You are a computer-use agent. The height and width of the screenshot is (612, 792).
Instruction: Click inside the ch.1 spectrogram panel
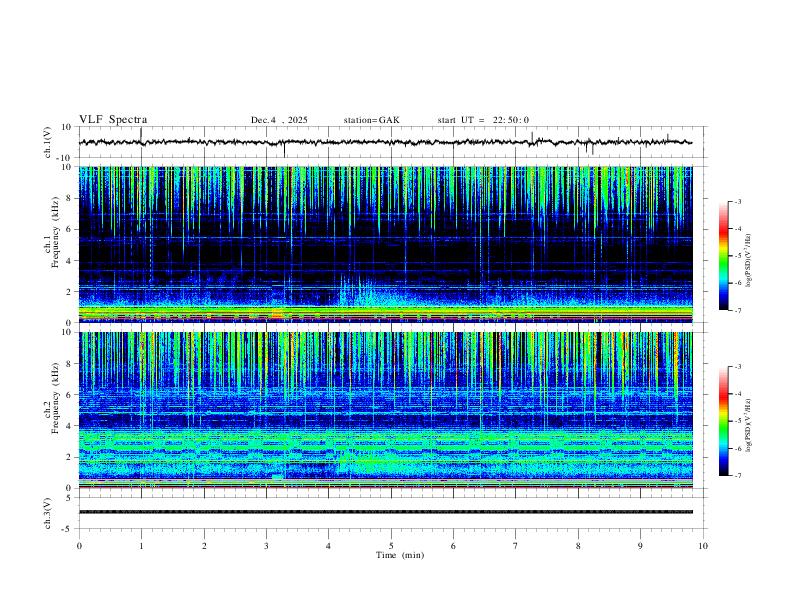[x=385, y=244]
